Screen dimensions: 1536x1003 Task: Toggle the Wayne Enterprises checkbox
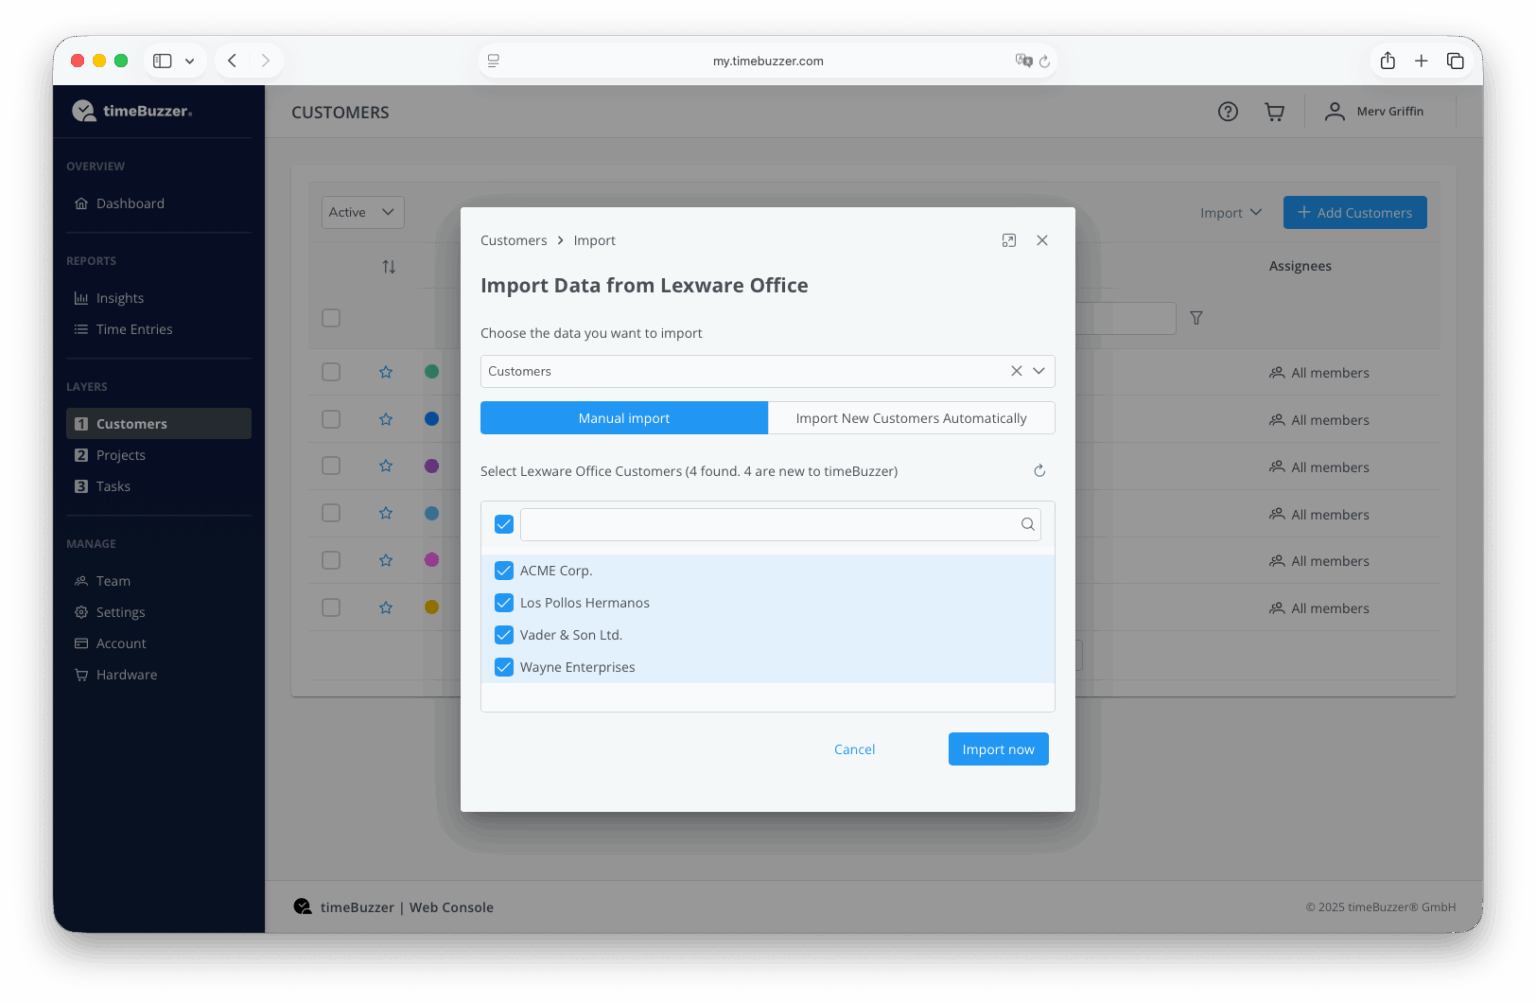click(x=504, y=667)
